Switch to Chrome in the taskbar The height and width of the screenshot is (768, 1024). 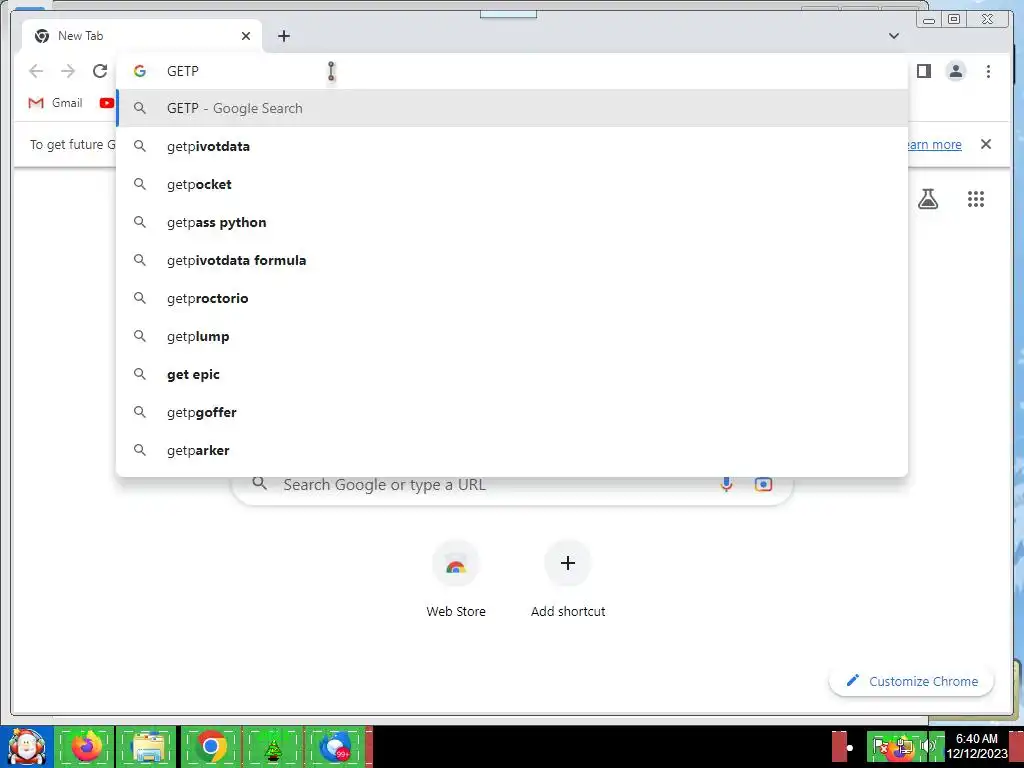coord(210,746)
